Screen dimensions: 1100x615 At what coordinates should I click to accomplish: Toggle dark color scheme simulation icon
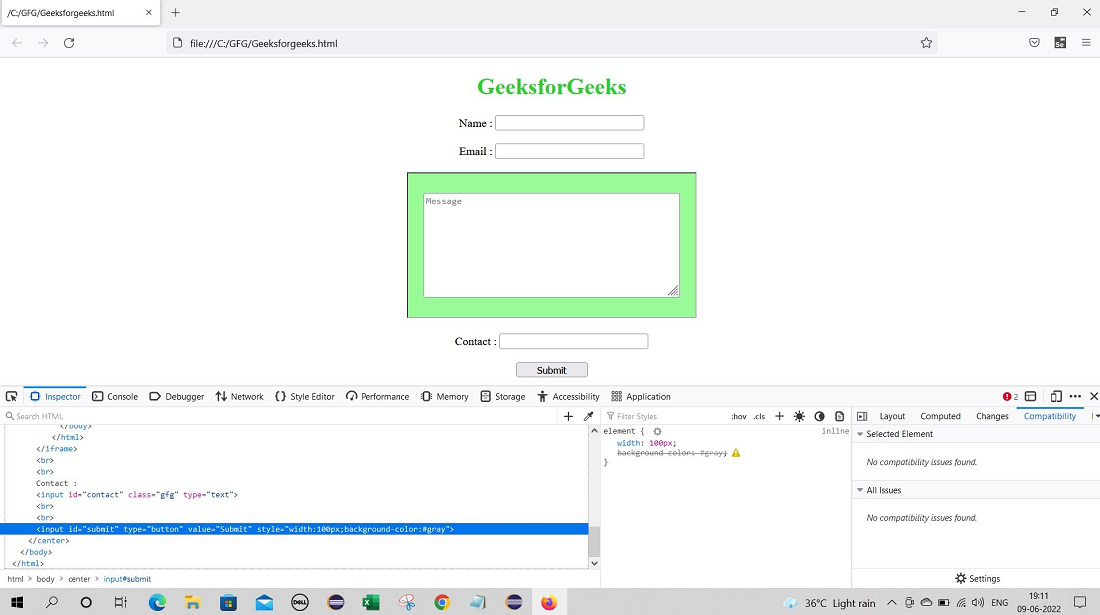(x=819, y=416)
